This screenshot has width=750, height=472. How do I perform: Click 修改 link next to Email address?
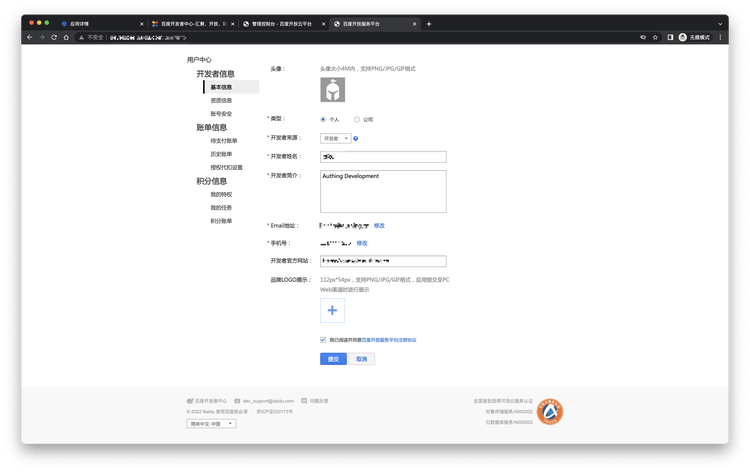pyautogui.click(x=379, y=226)
